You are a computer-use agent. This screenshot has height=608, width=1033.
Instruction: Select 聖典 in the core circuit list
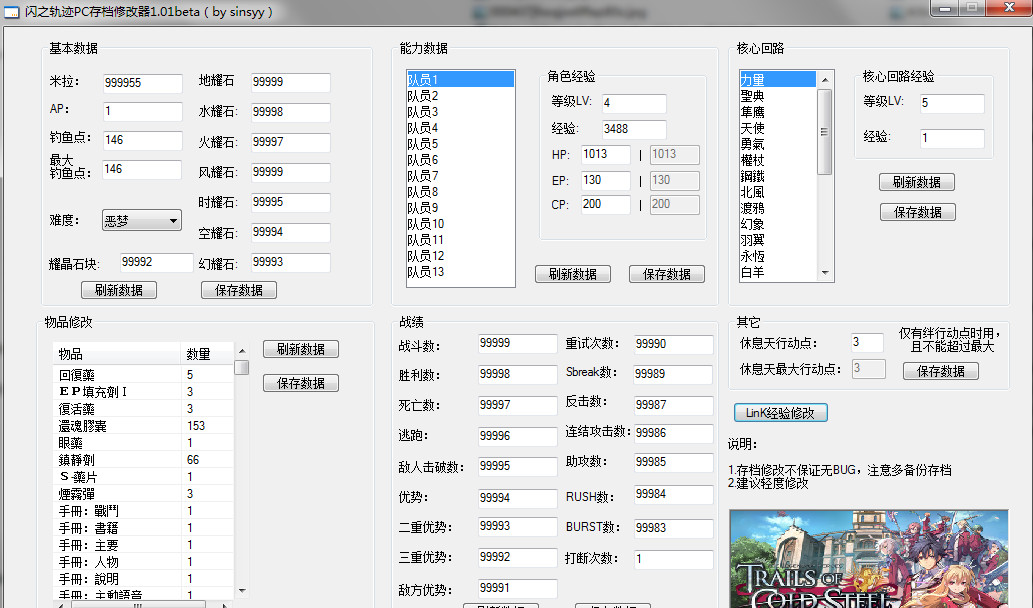[777, 96]
